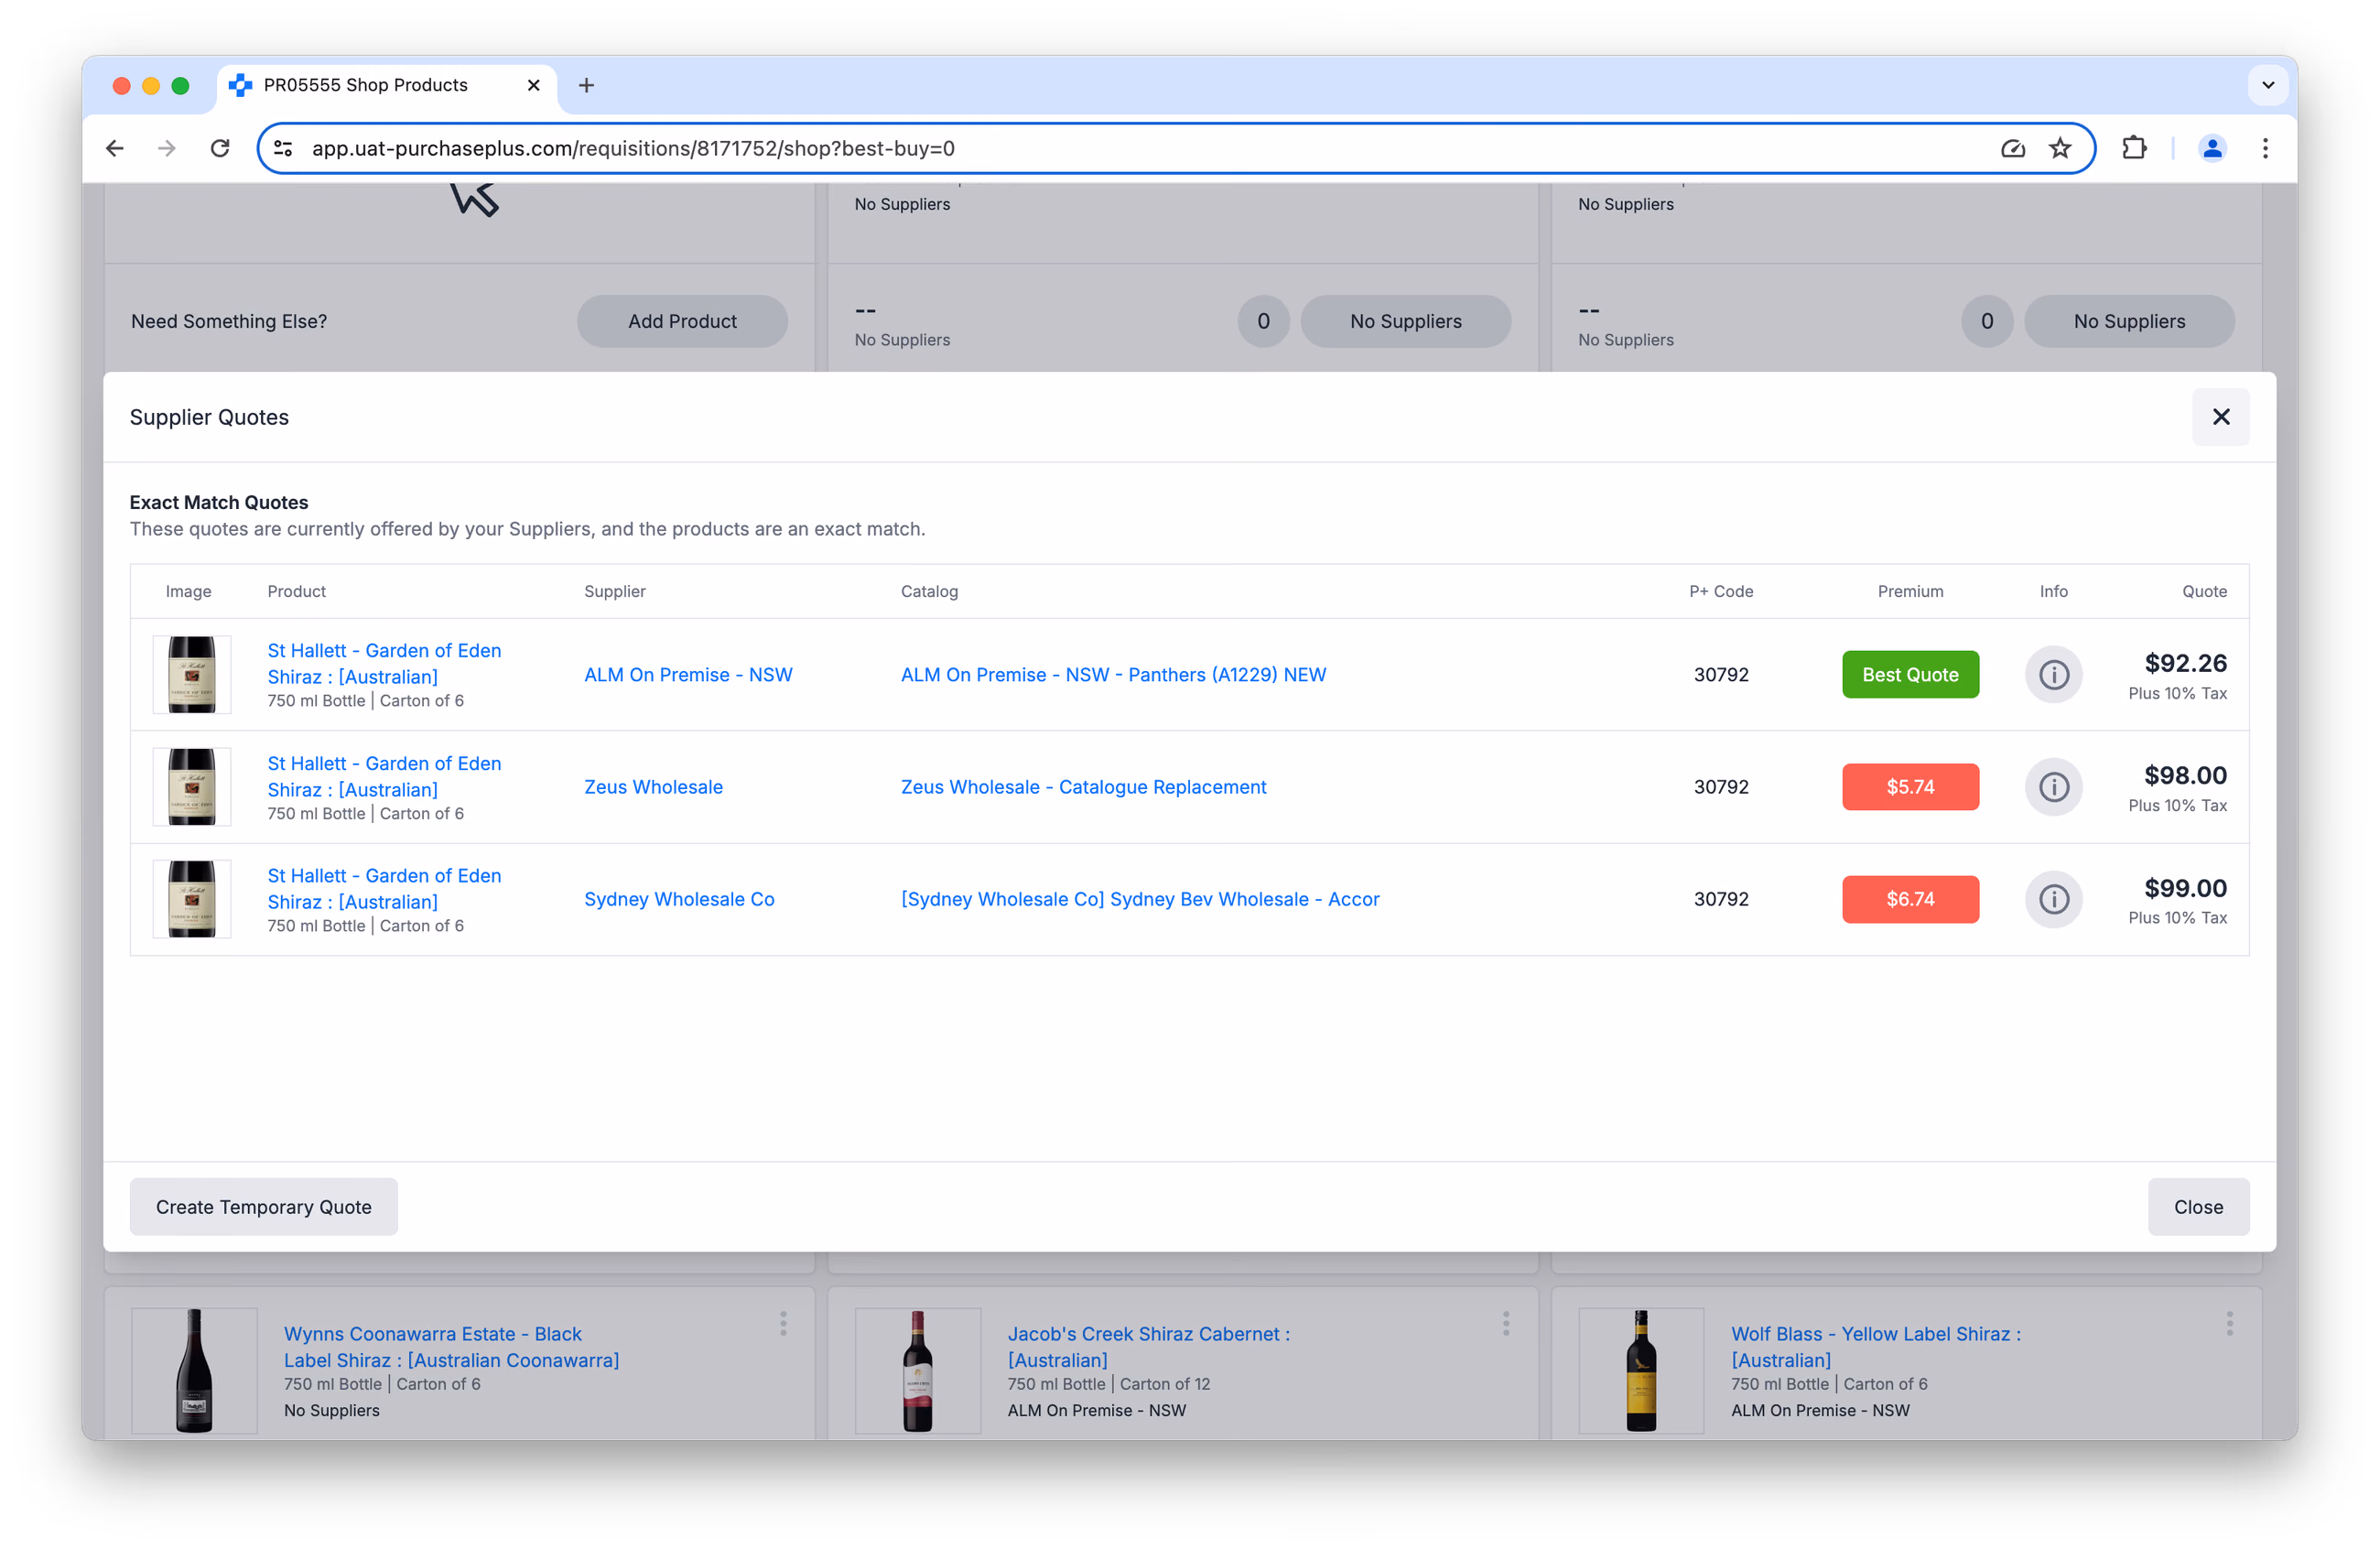Click Wolf Blass bottle image
The width and height of the screenshot is (2380, 1549).
click(1641, 1370)
